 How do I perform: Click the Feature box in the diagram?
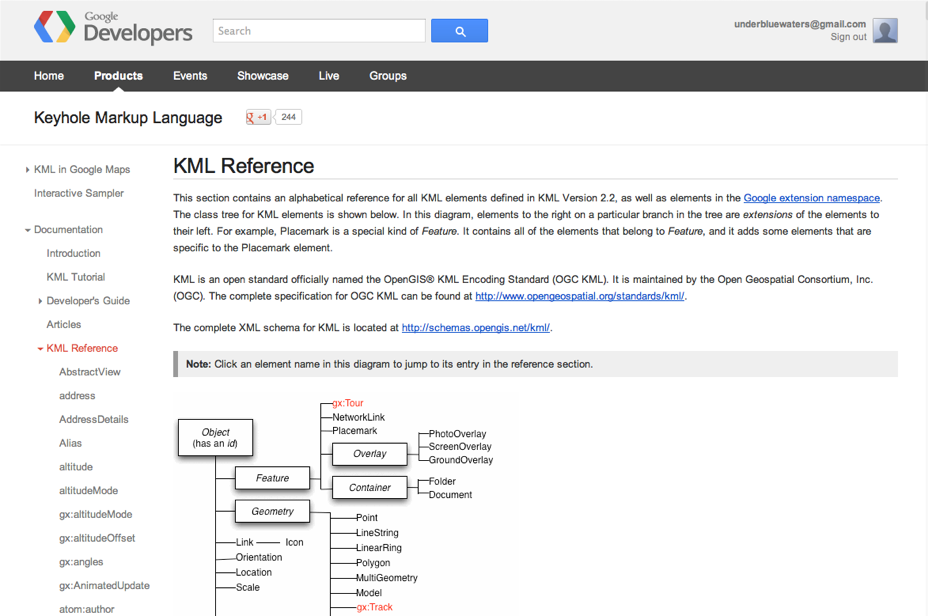click(272, 478)
